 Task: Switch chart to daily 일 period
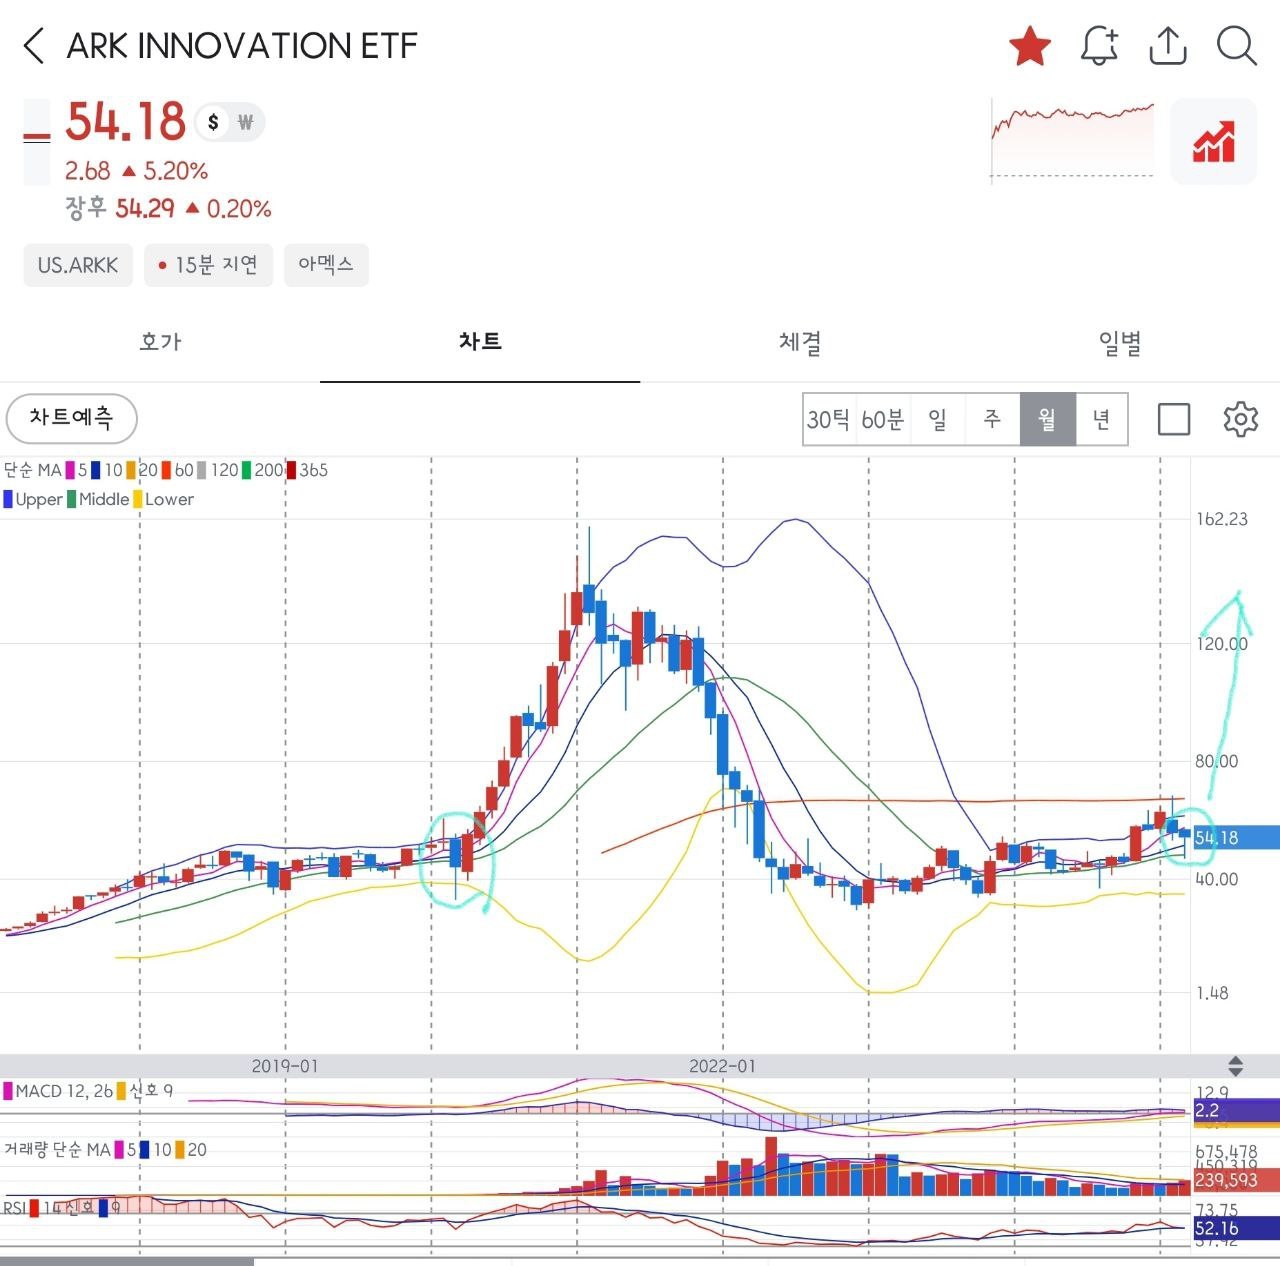(x=938, y=419)
